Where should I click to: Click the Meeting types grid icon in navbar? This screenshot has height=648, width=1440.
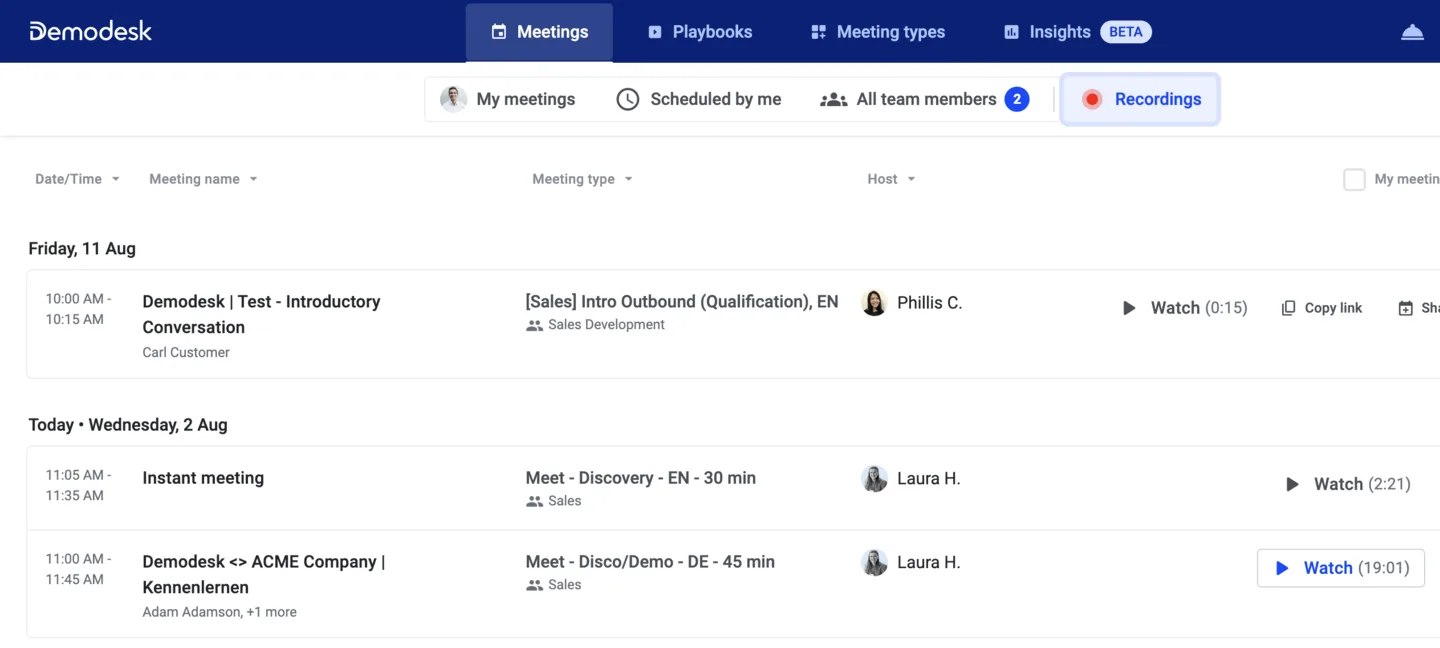pos(818,32)
